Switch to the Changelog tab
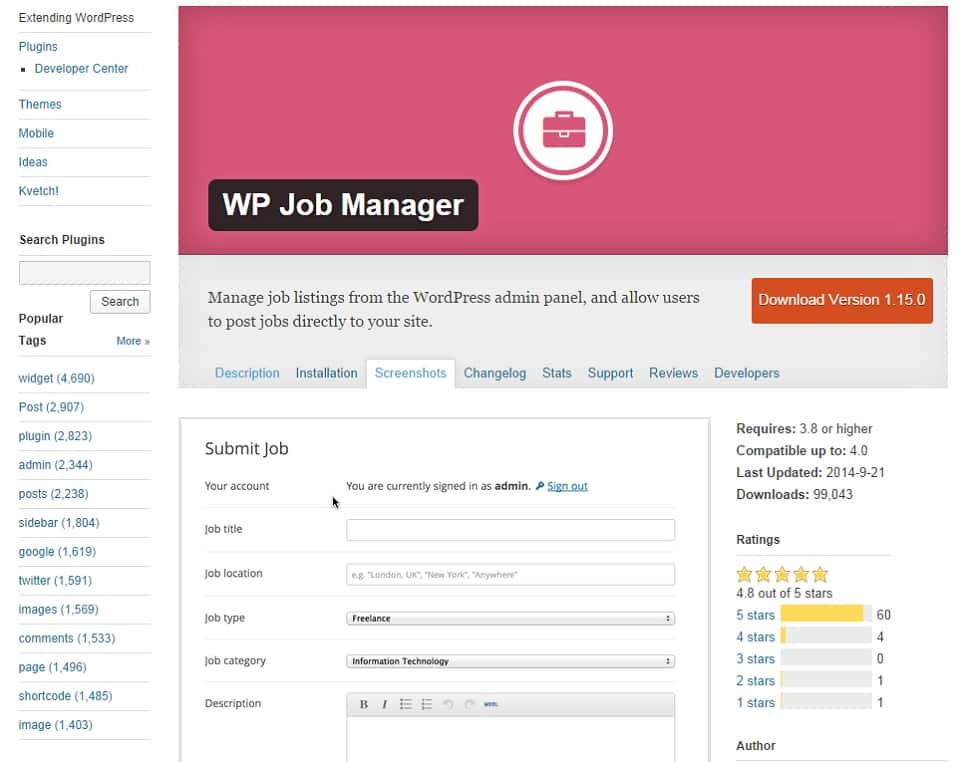Screen dimensions: 960x762 click(494, 373)
